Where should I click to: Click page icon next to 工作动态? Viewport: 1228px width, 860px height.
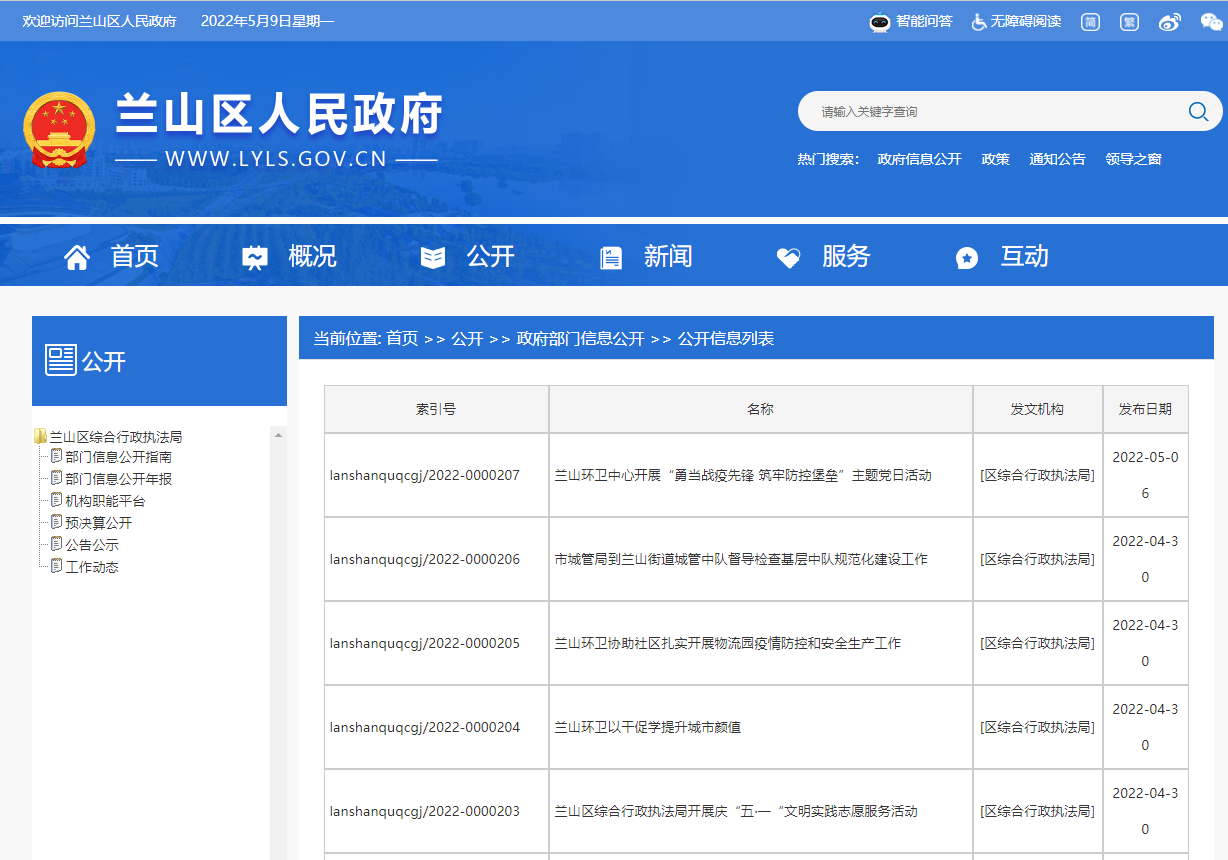pos(57,566)
